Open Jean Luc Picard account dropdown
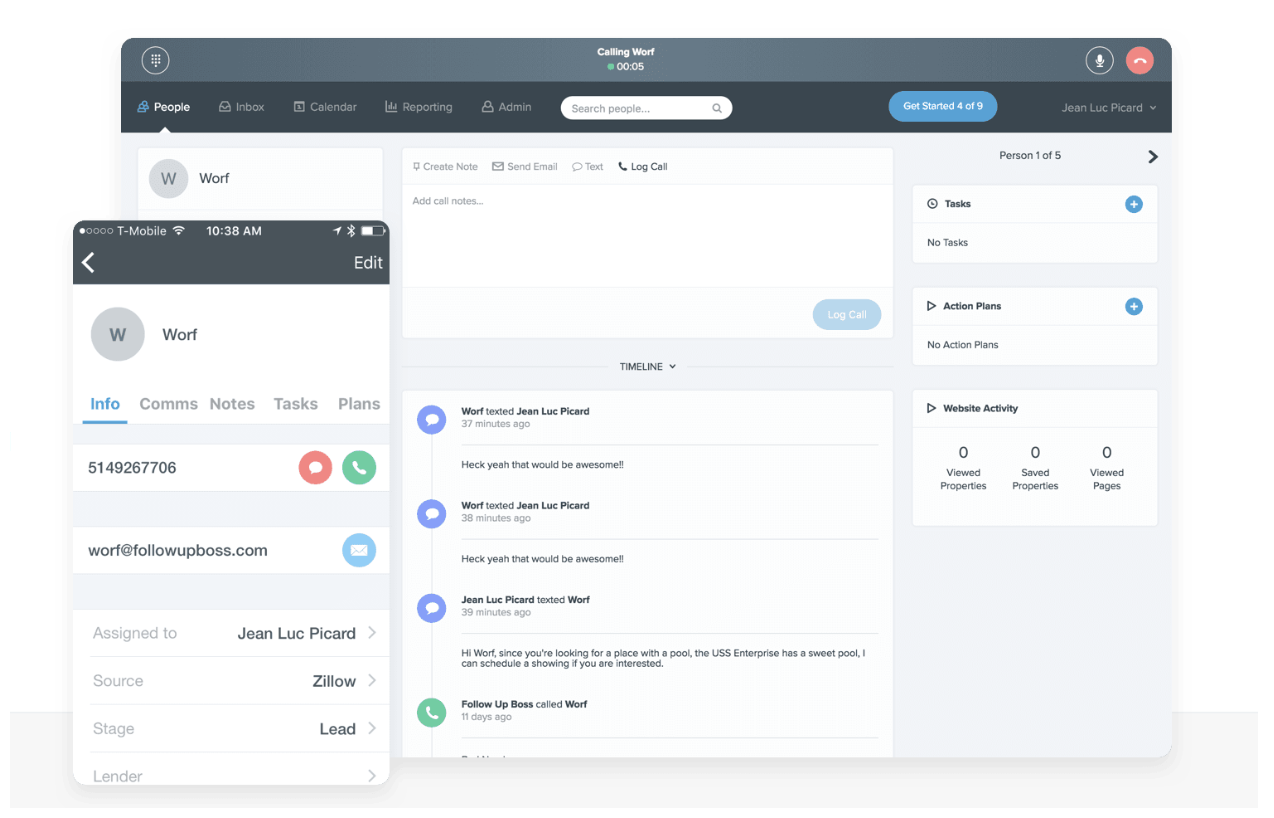The height and width of the screenshot is (818, 1274). click(1109, 108)
